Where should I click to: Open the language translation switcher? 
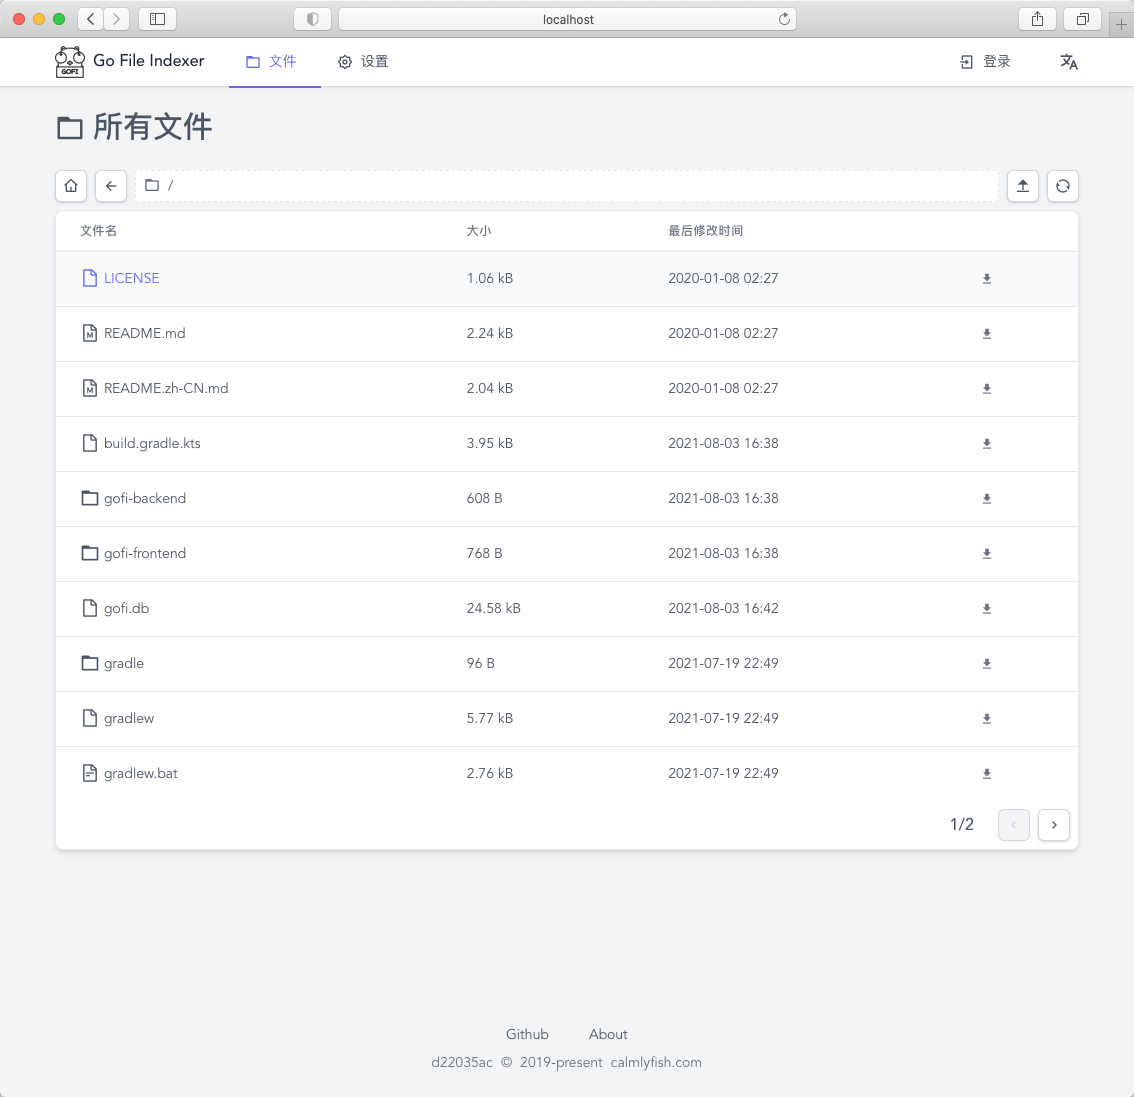tap(1068, 62)
